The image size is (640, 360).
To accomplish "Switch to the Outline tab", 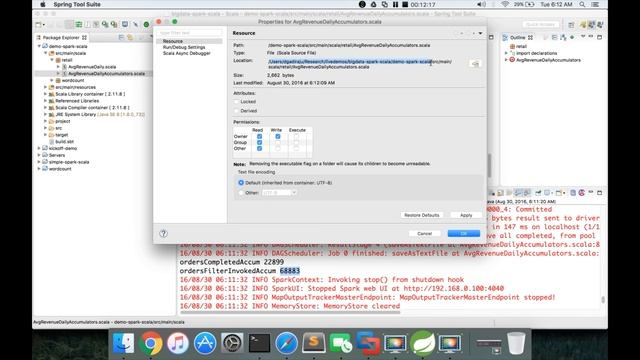I will click(518, 37).
